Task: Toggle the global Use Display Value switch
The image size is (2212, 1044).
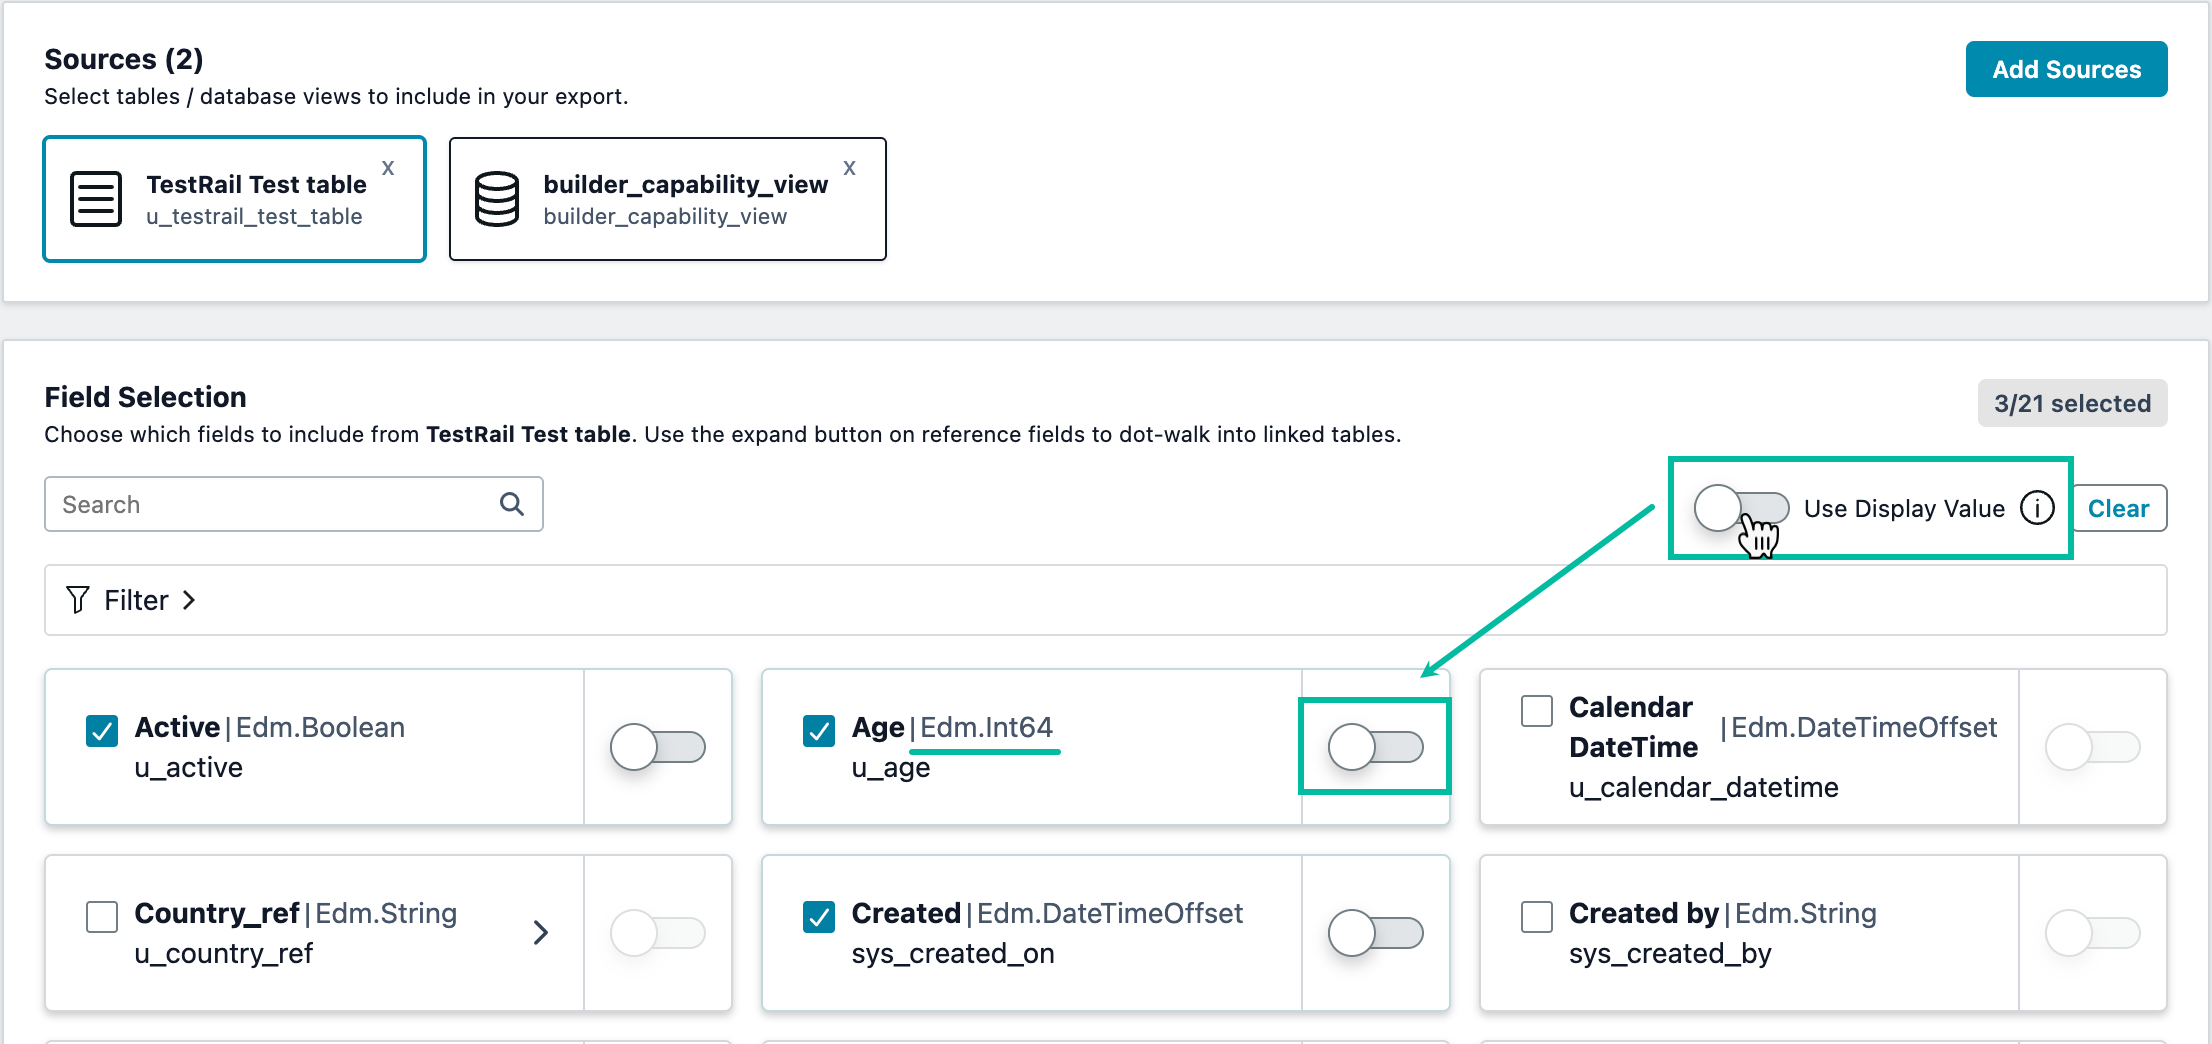Action: click(1742, 508)
